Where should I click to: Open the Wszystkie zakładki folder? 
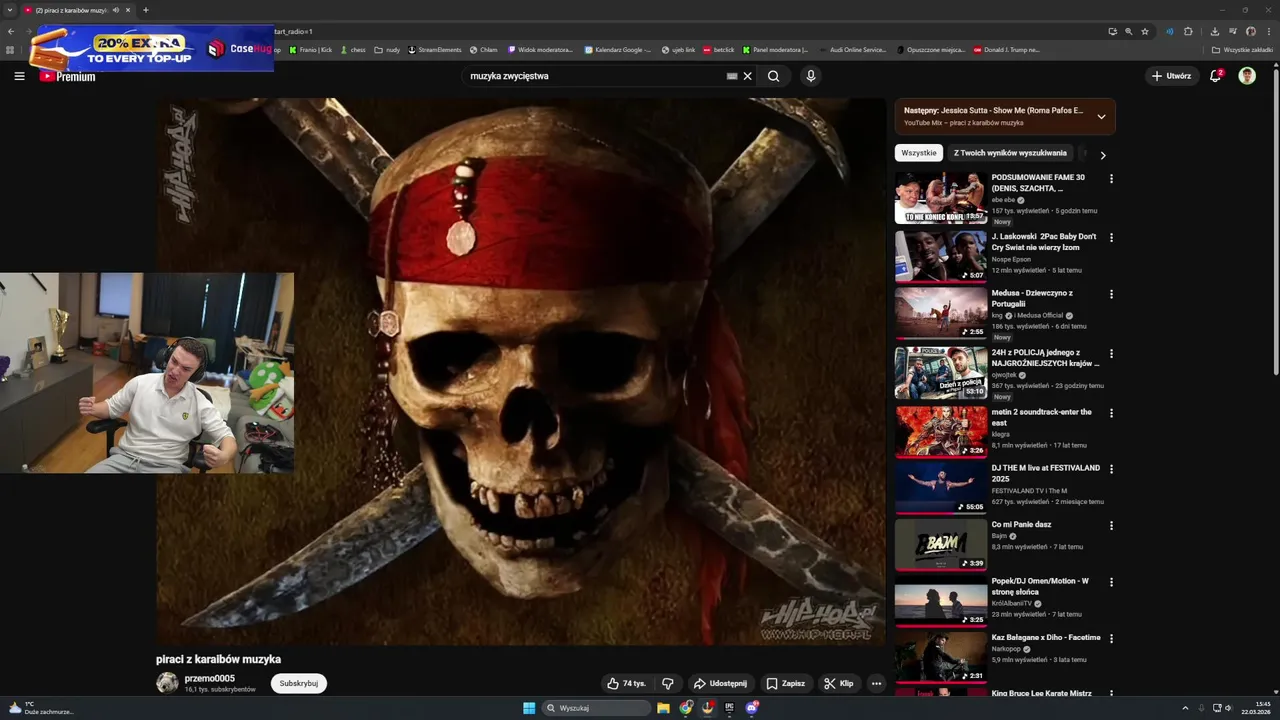(x=1242, y=49)
